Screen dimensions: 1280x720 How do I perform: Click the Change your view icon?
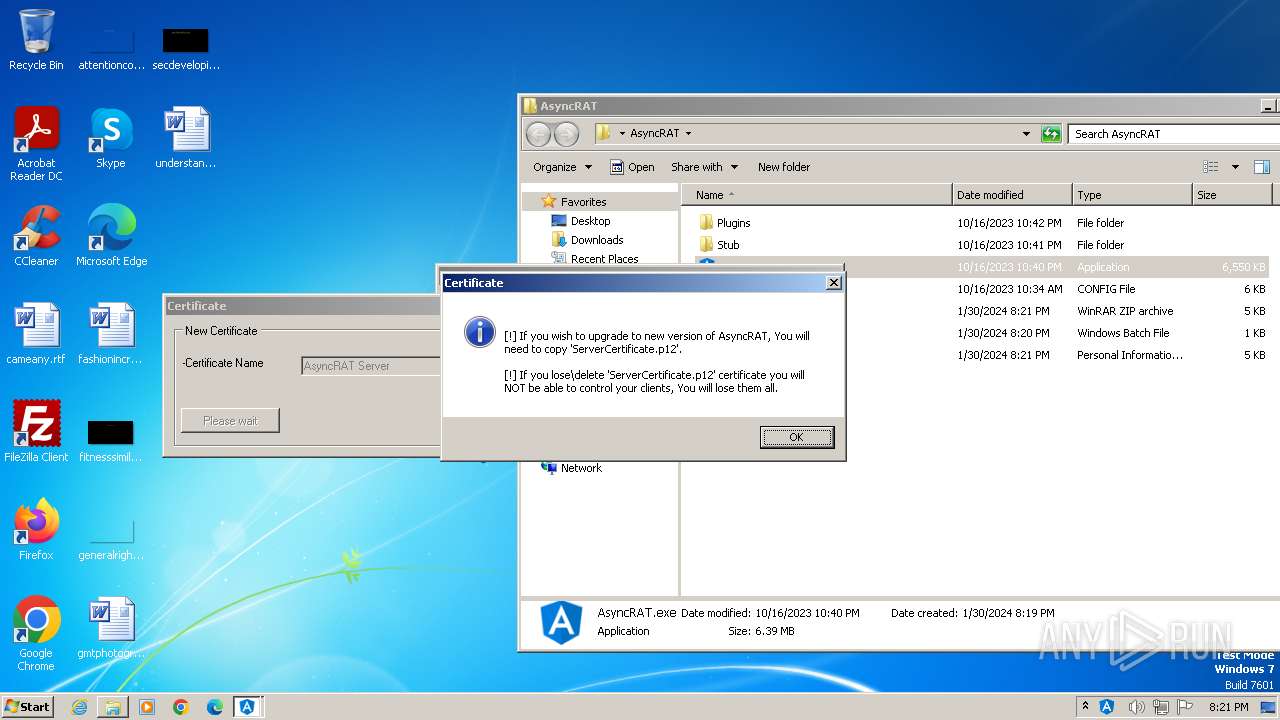[1211, 167]
